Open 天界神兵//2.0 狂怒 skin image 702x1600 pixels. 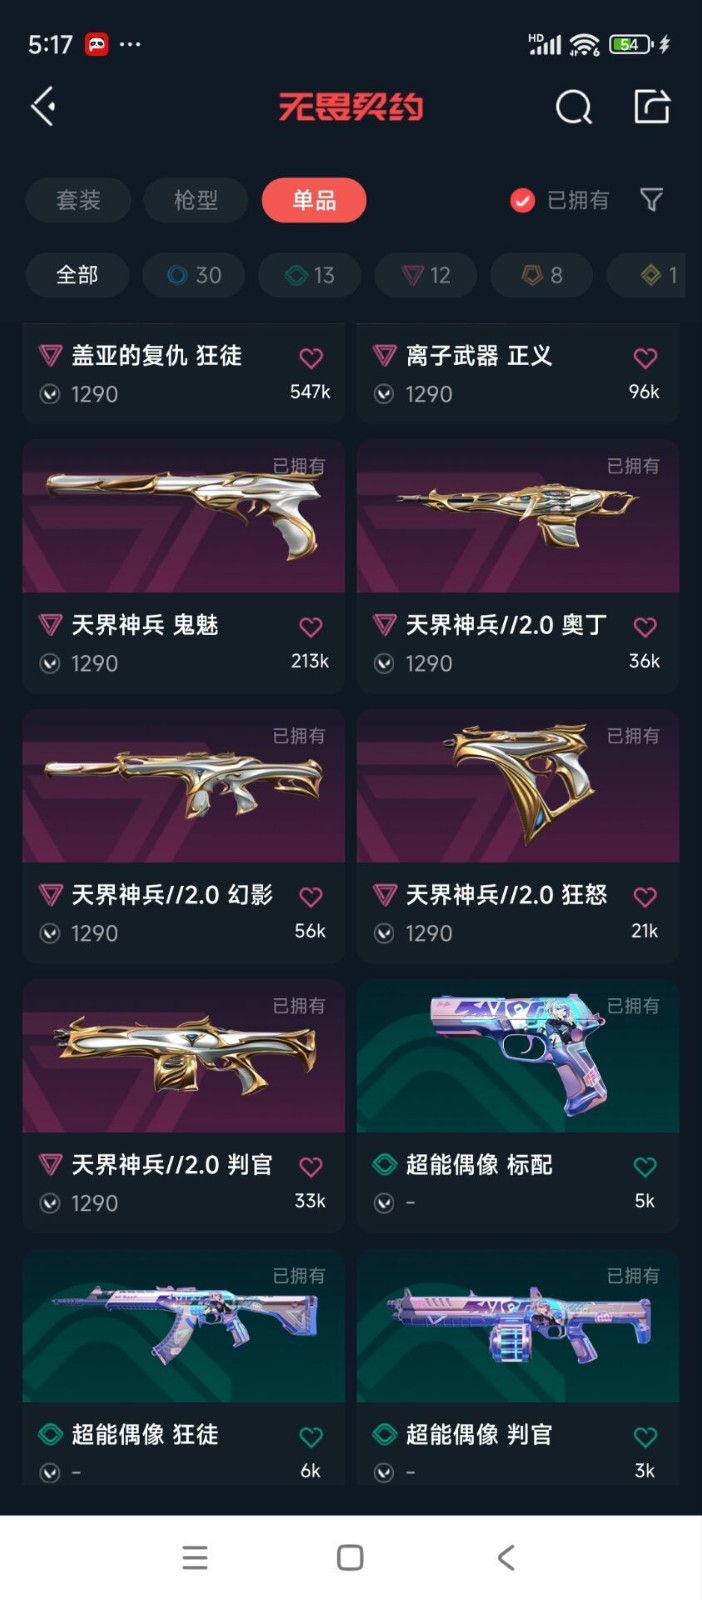point(518,786)
